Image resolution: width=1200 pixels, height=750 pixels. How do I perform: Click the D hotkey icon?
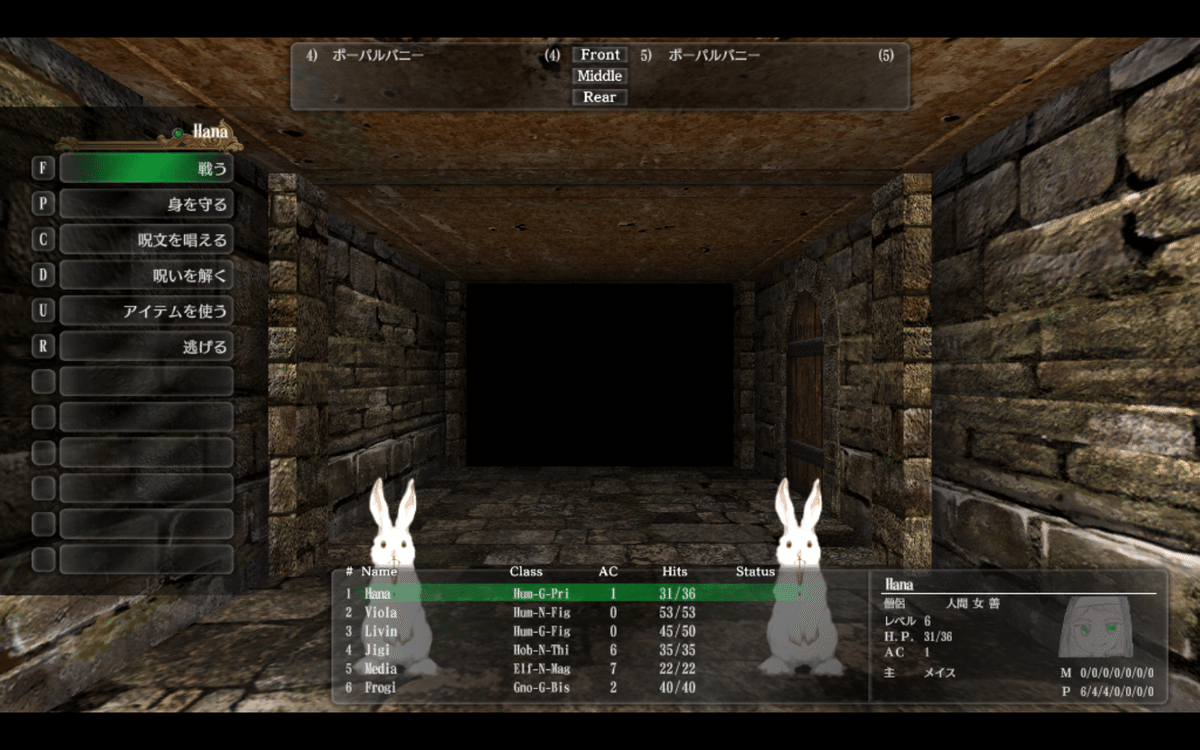(43, 275)
